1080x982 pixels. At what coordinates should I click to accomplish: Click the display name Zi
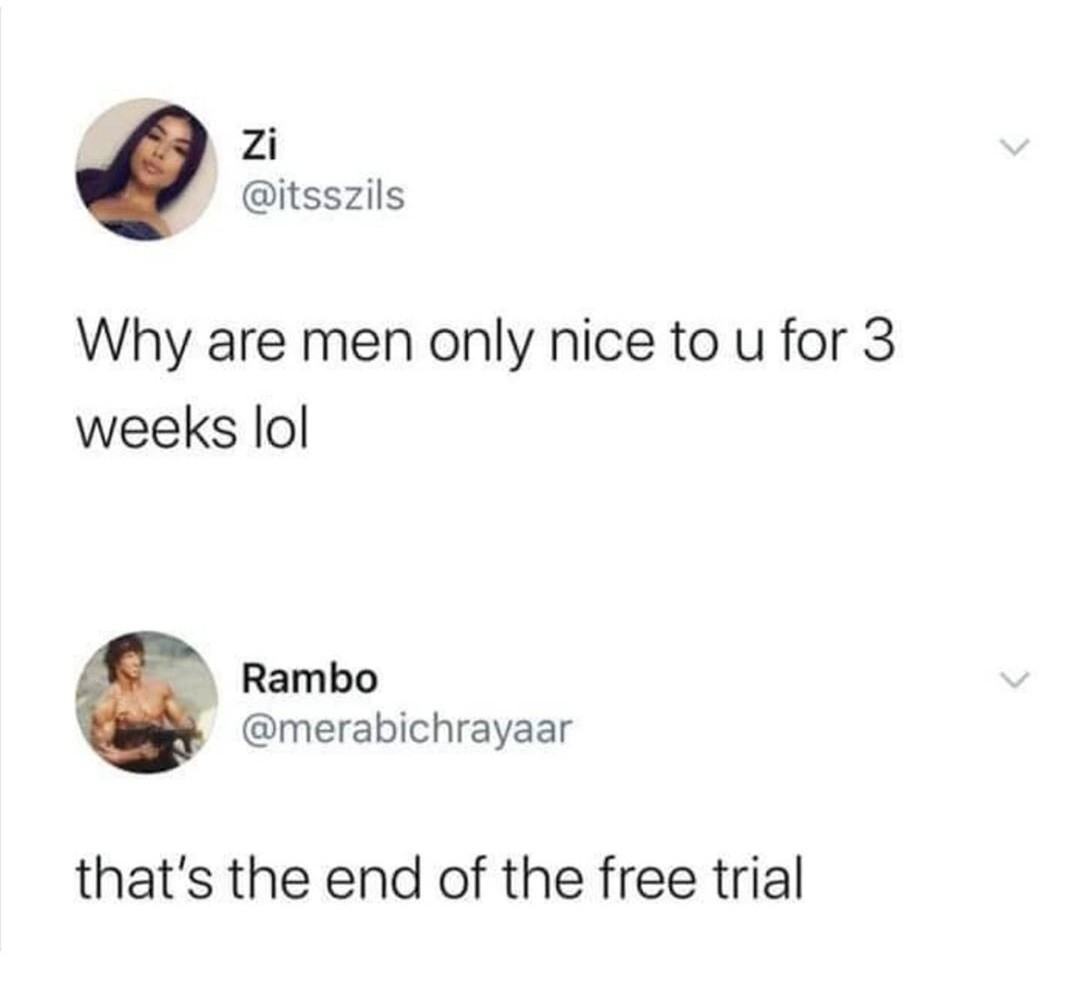[258, 146]
